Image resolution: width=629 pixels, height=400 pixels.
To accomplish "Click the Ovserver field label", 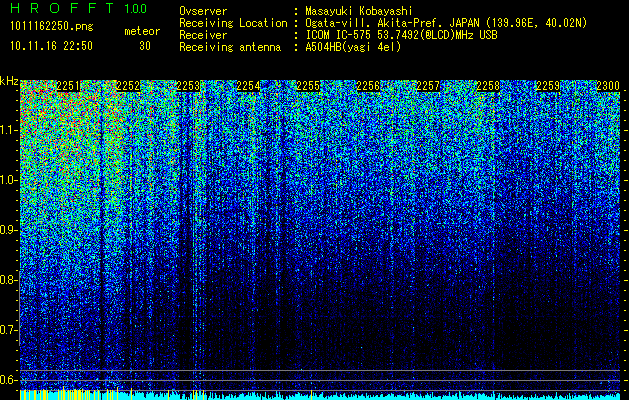I will click(x=203, y=11).
